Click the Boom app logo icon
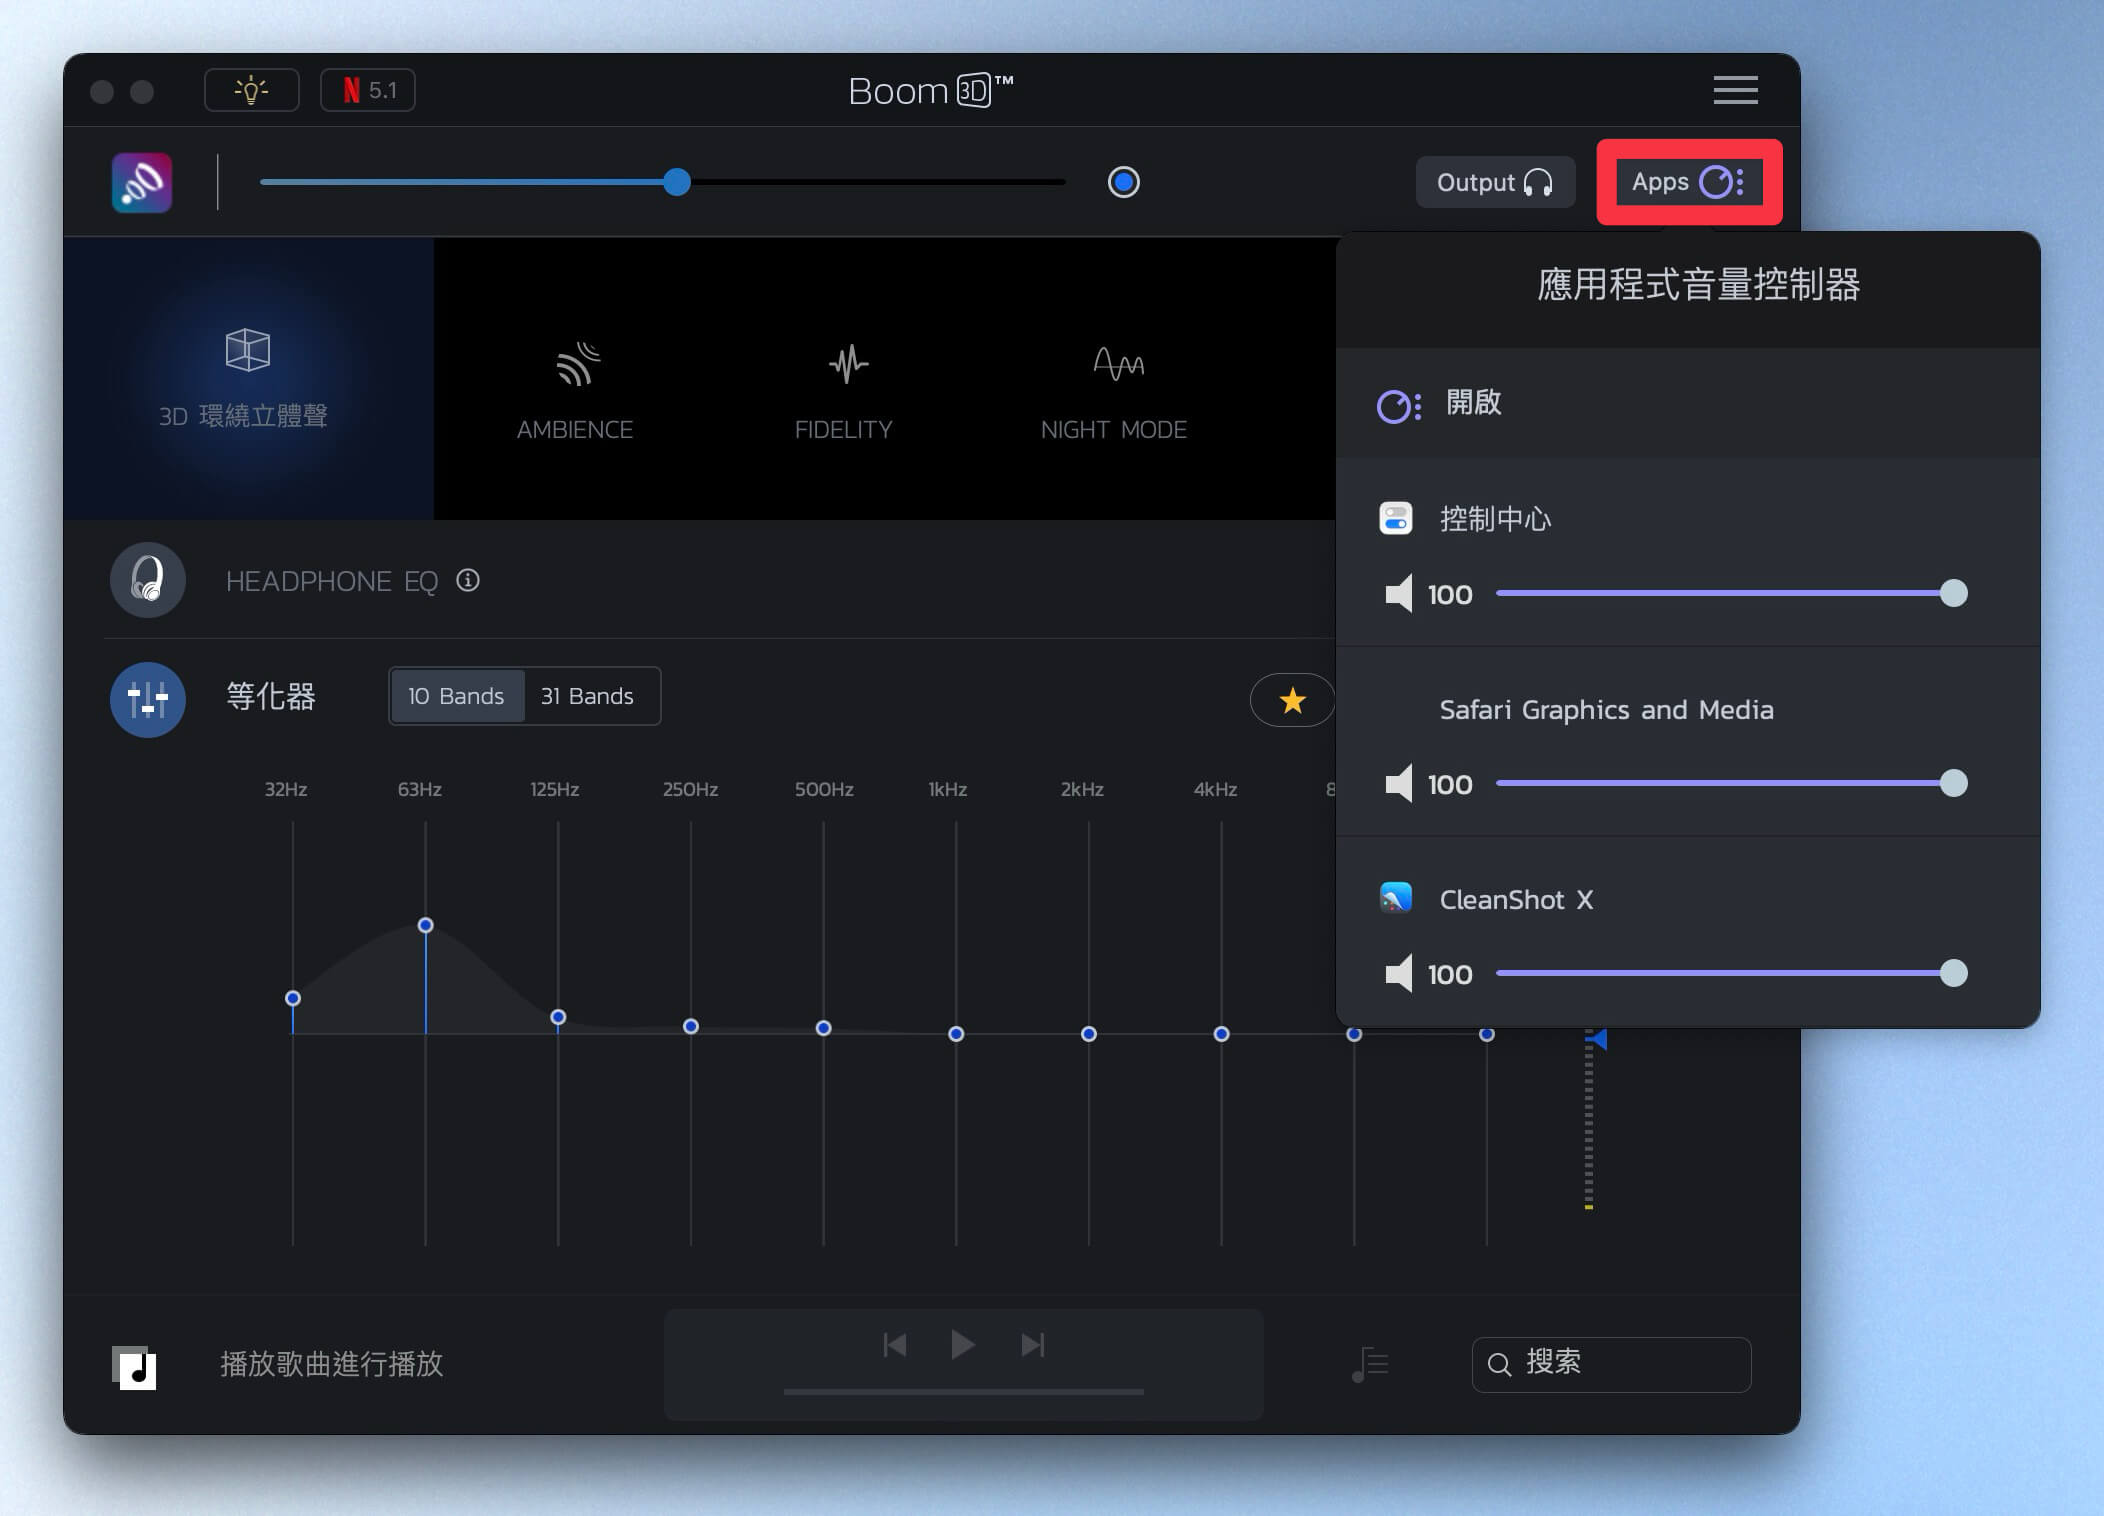This screenshot has height=1516, width=2104. (142, 183)
